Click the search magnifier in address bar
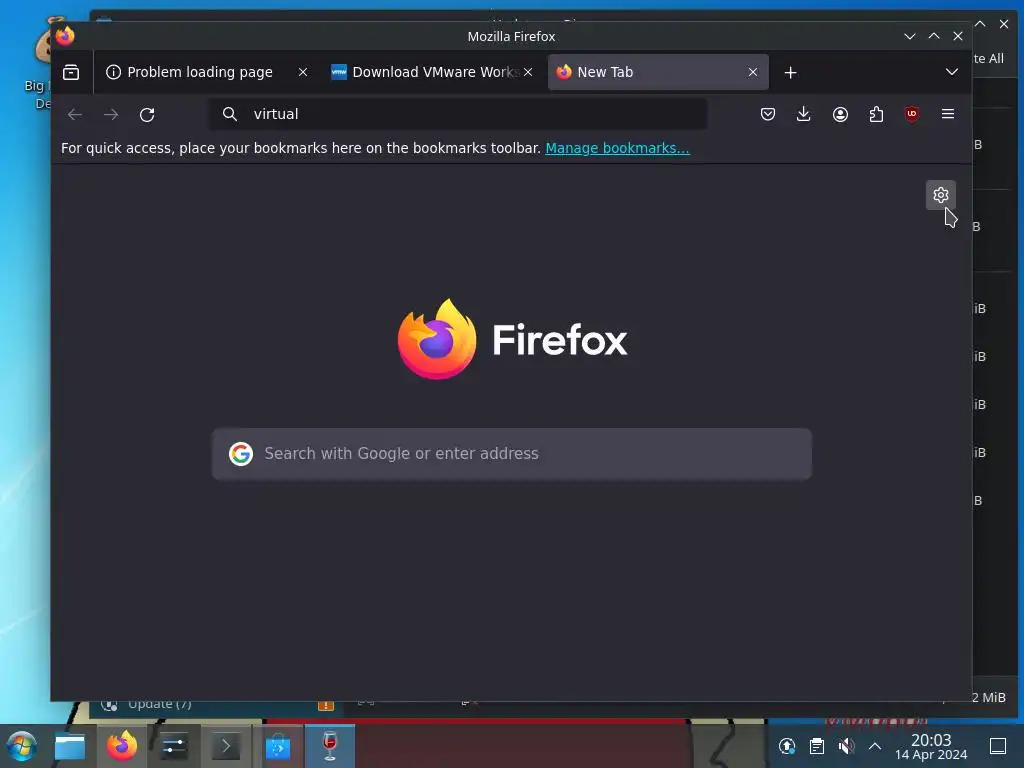The height and width of the screenshot is (768, 1024). (x=229, y=114)
